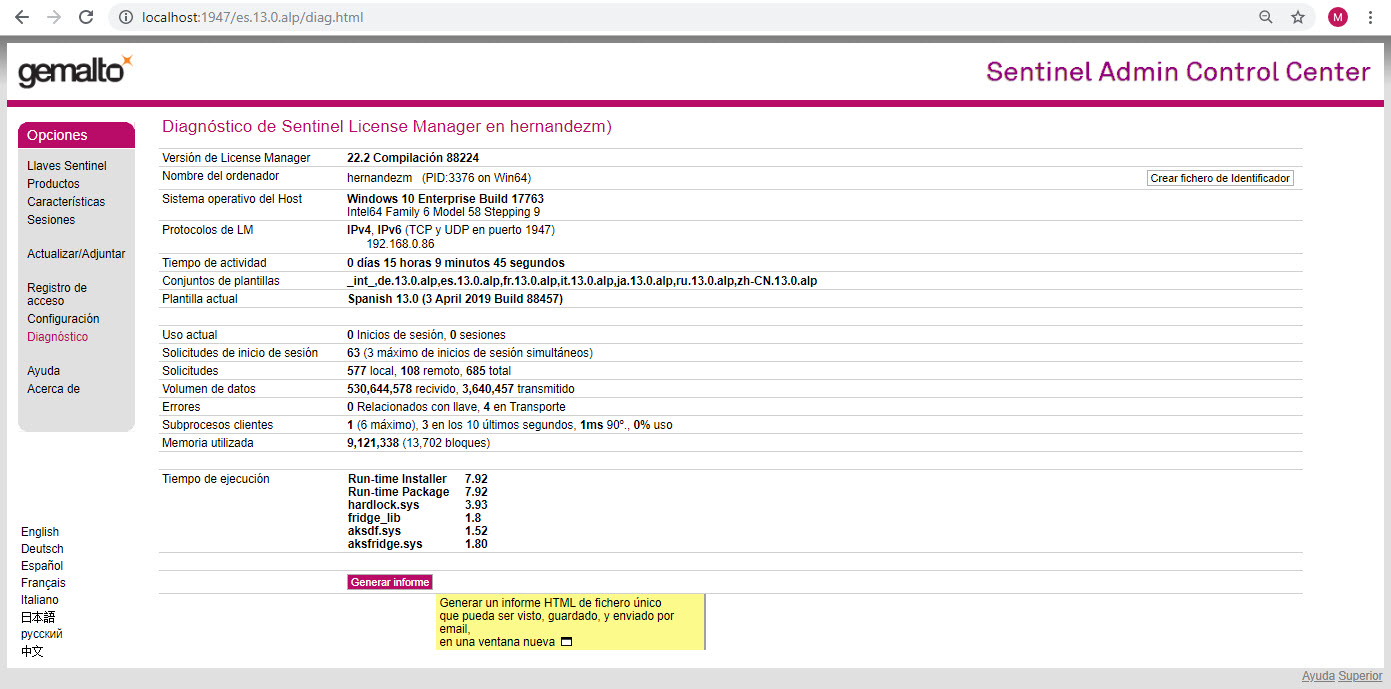This screenshot has width=1391, height=689.
Task: Click Crear fichero de Identificador button
Action: point(1220,178)
